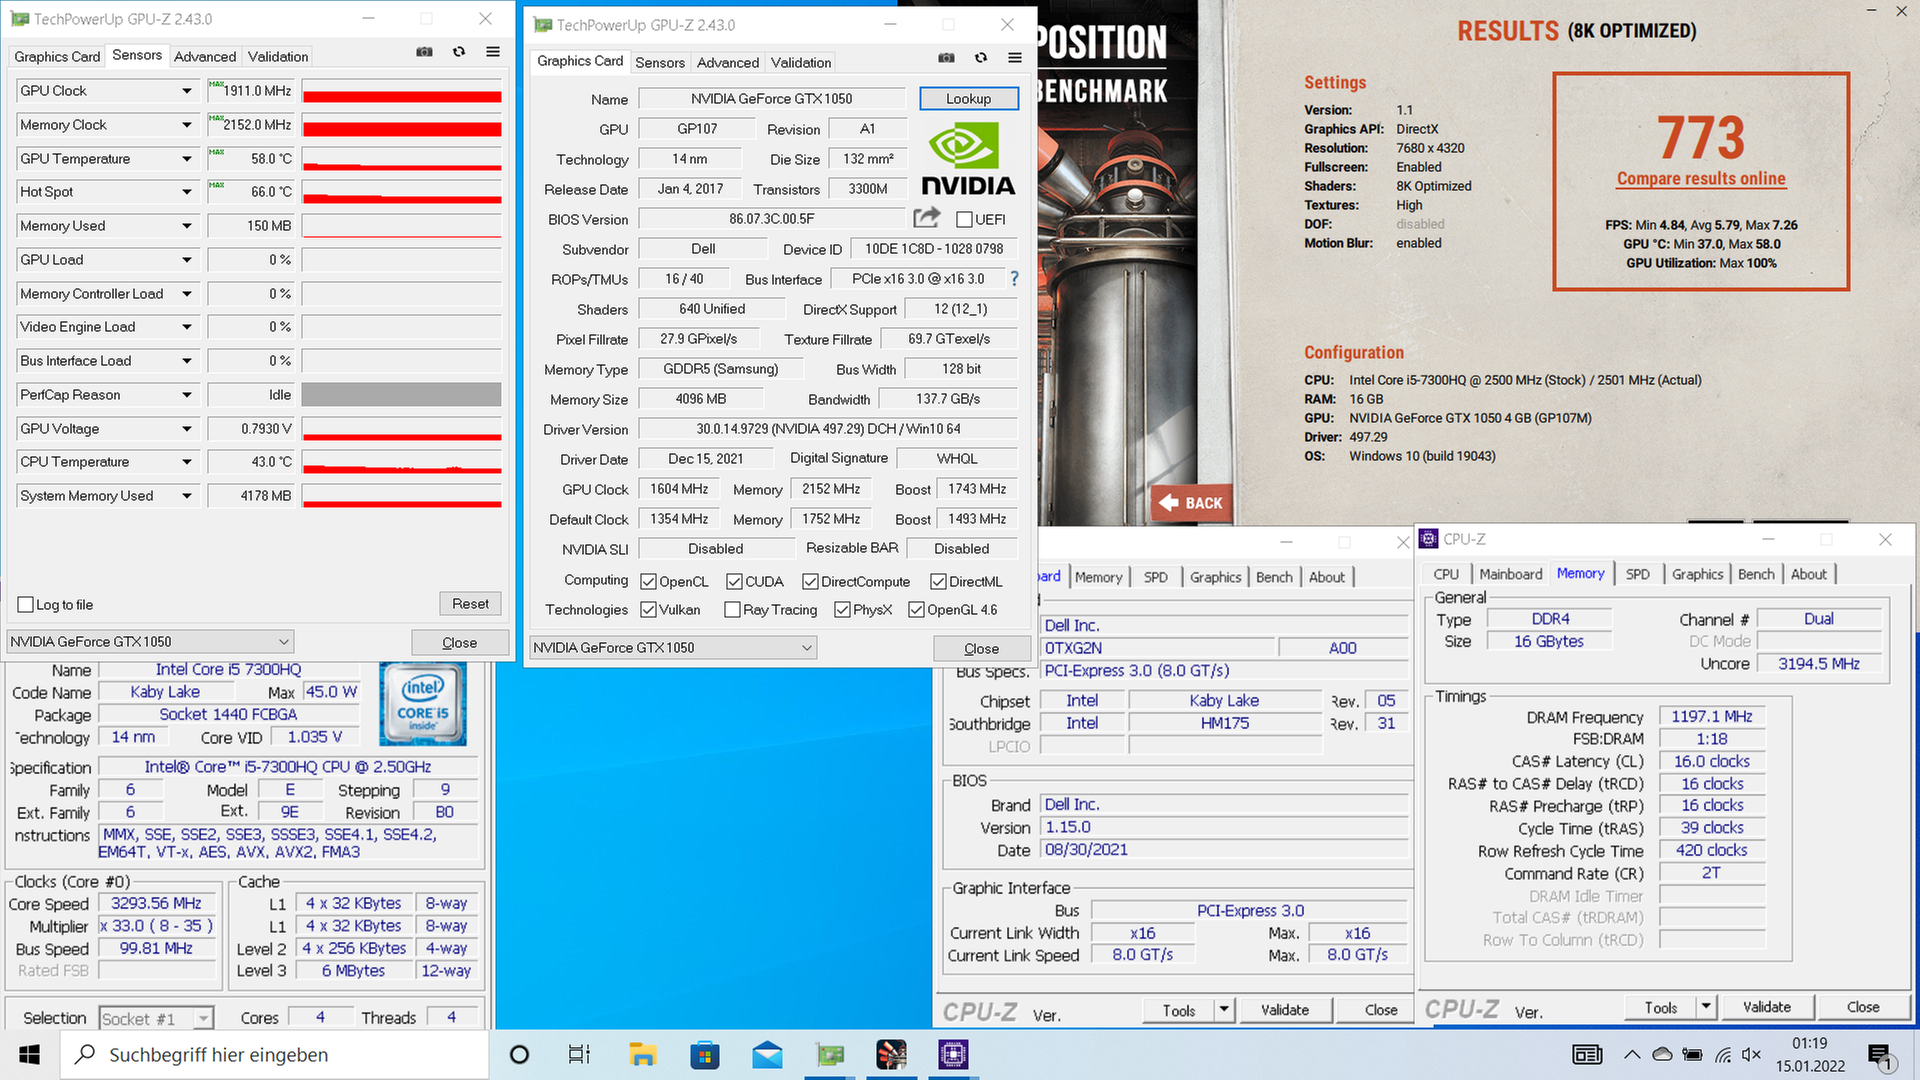Toggle Ray Tracing checkbox
The width and height of the screenshot is (1920, 1080).
[x=732, y=610]
